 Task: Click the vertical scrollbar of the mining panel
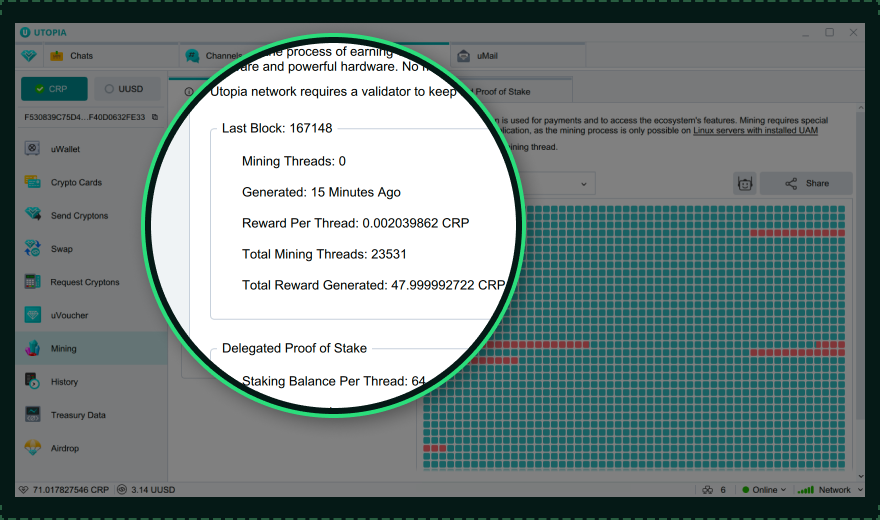[860, 265]
